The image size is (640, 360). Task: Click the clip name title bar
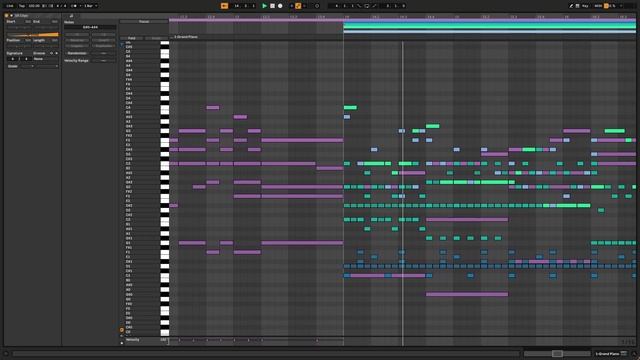pyautogui.click(x=34, y=16)
